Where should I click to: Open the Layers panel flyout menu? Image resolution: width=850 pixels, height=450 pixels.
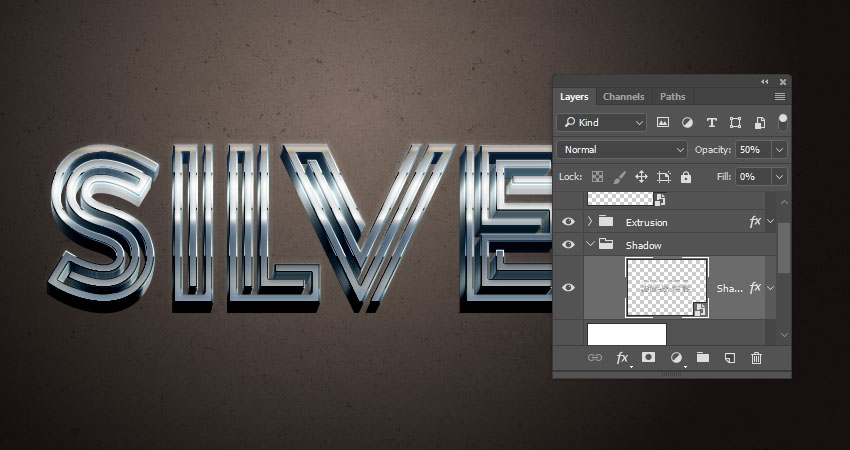pos(779,97)
